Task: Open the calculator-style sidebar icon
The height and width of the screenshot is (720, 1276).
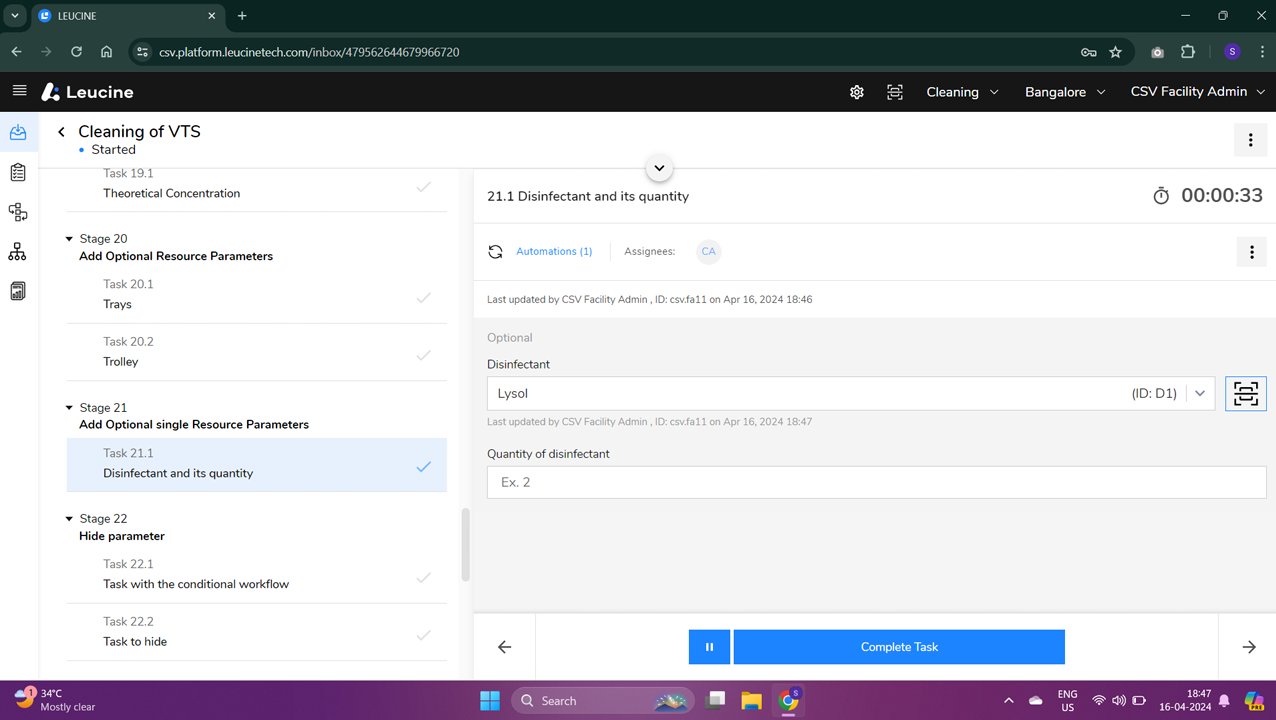Action: [18, 291]
